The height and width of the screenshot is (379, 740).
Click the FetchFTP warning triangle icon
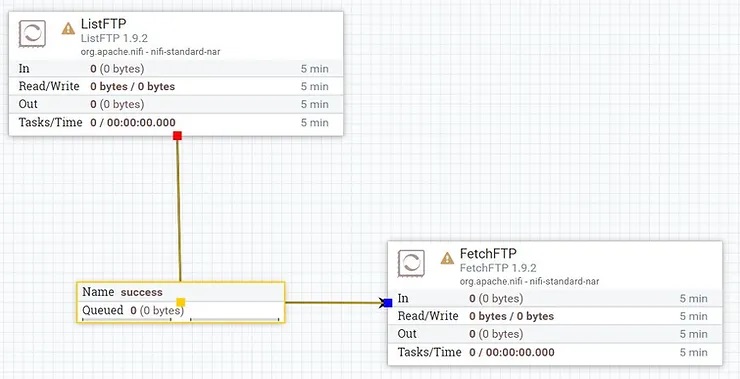(447, 258)
